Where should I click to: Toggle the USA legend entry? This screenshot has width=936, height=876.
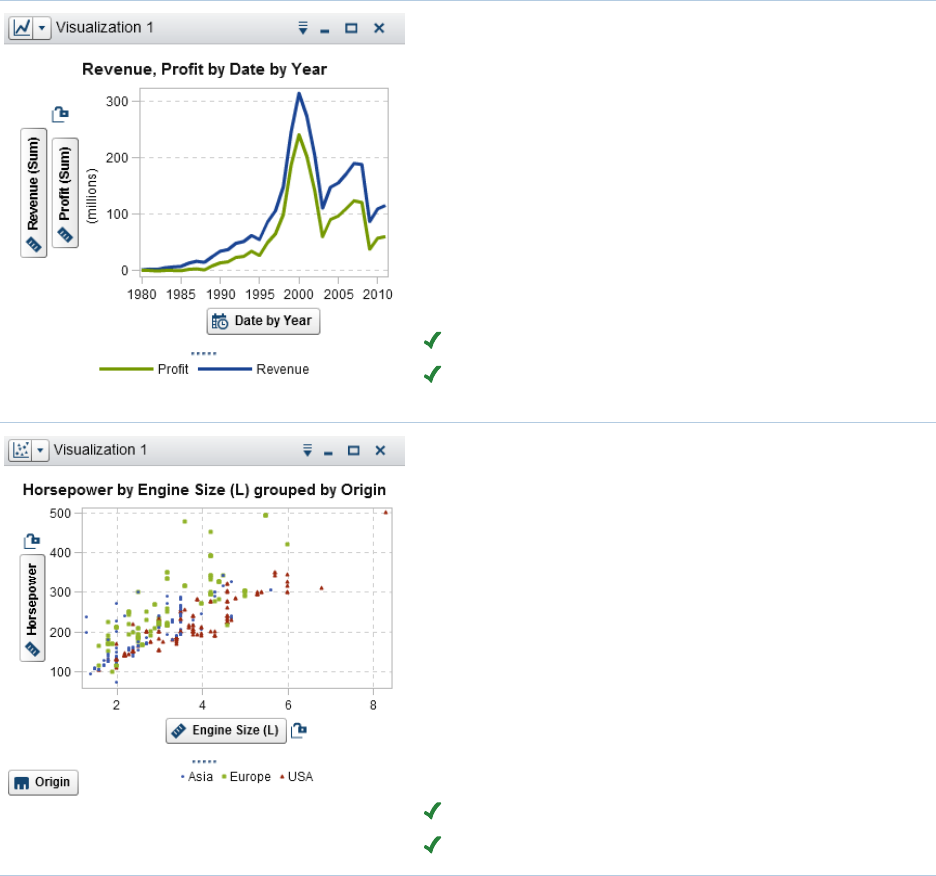297,777
